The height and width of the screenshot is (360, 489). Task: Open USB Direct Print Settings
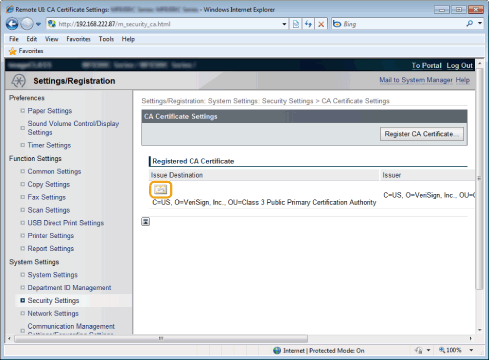66,223
